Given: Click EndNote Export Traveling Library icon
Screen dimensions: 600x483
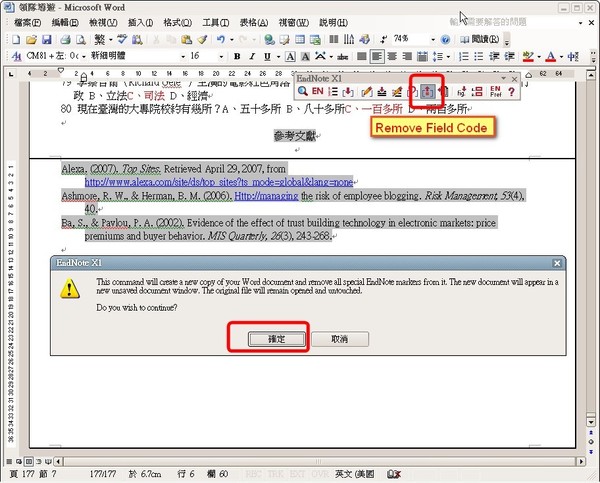Looking at the screenshot, I should click(443, 91).
